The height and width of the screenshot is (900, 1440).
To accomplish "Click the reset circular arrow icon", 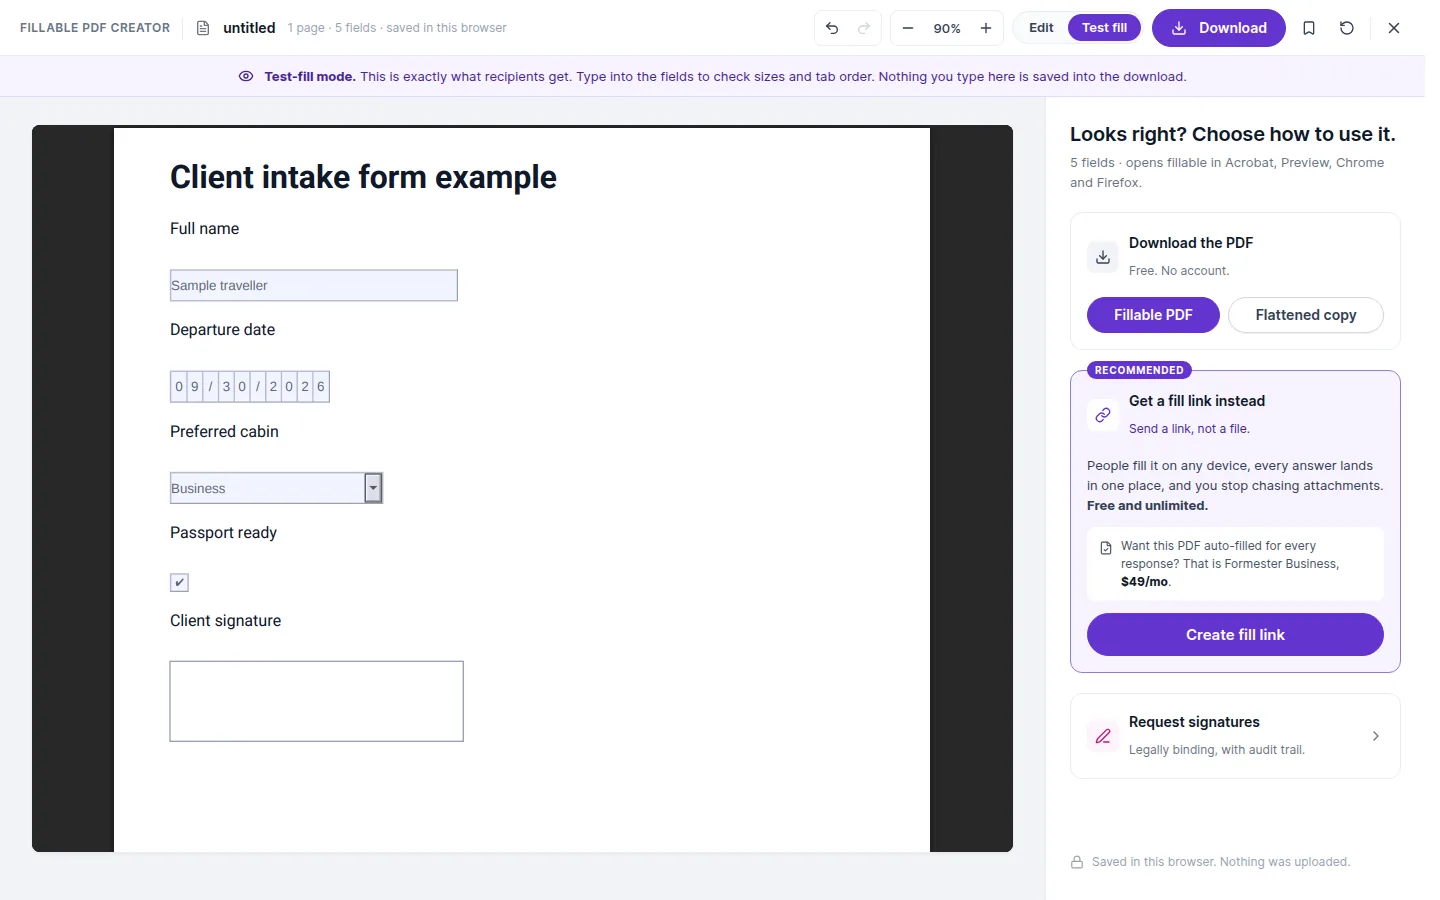I will (1347, 28).
